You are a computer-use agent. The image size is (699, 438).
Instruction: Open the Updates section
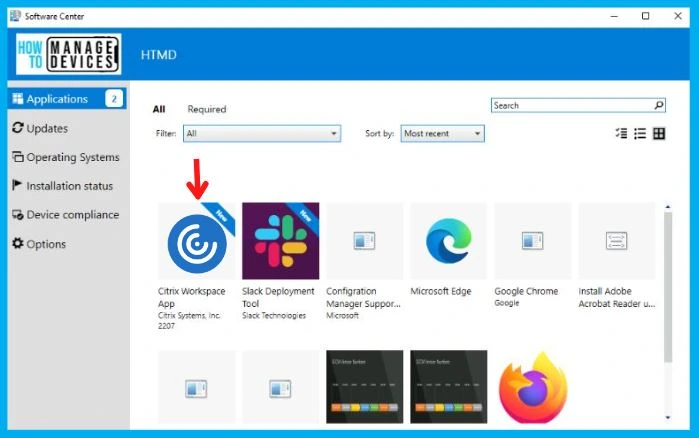click(47, 128)
